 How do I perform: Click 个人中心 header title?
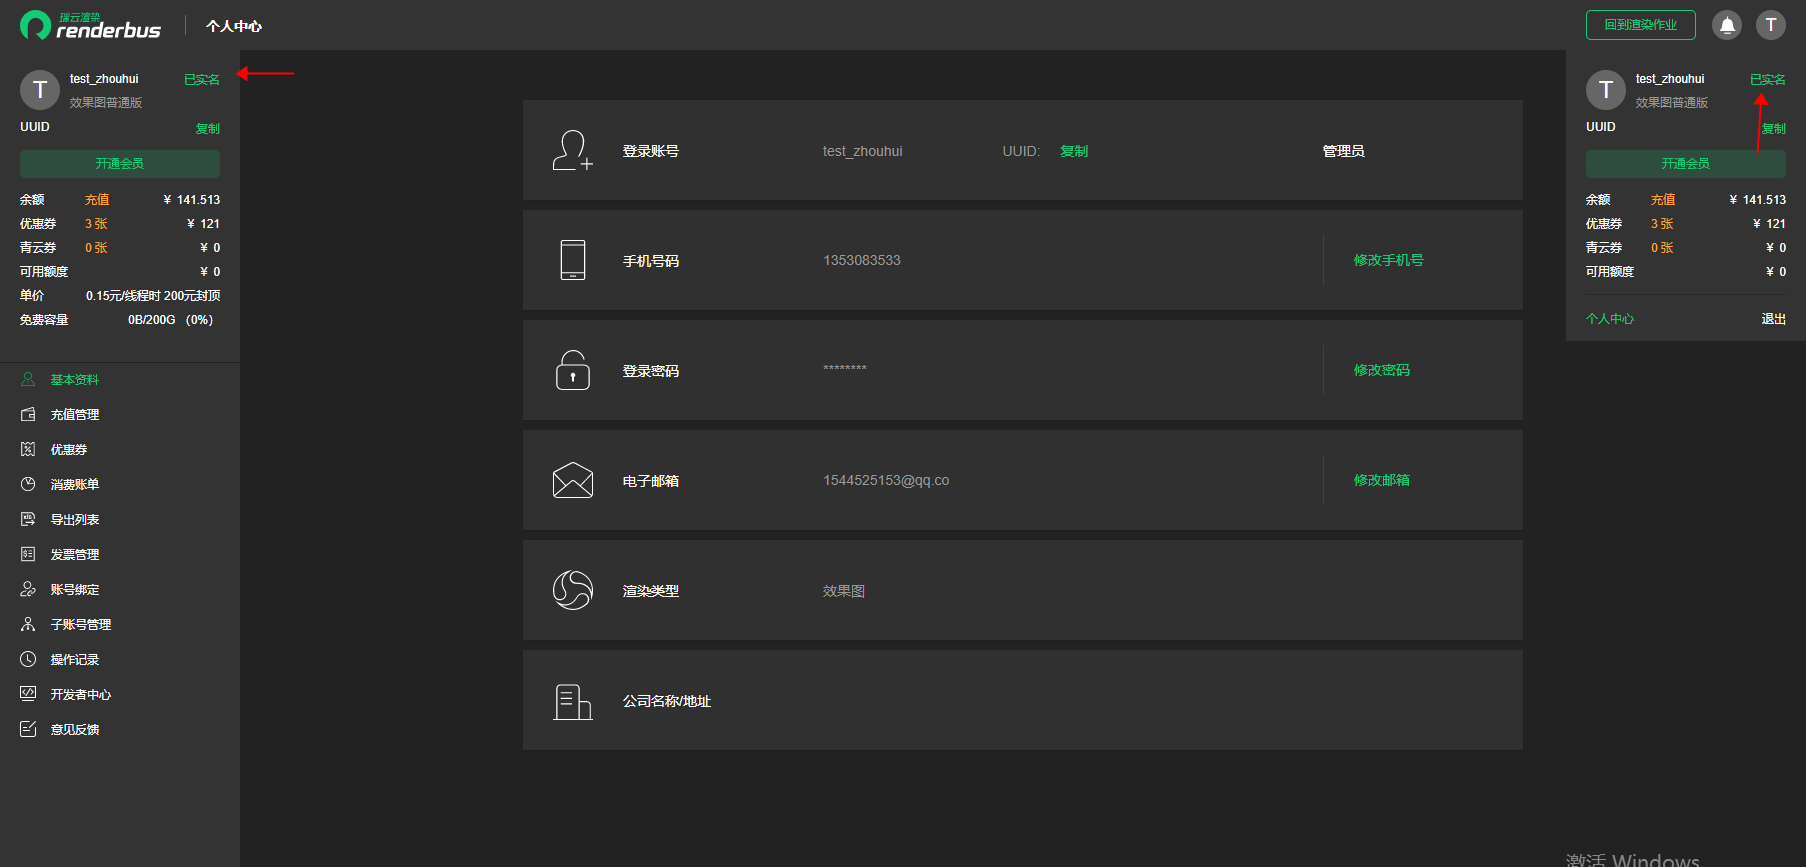tap(234, 26)
